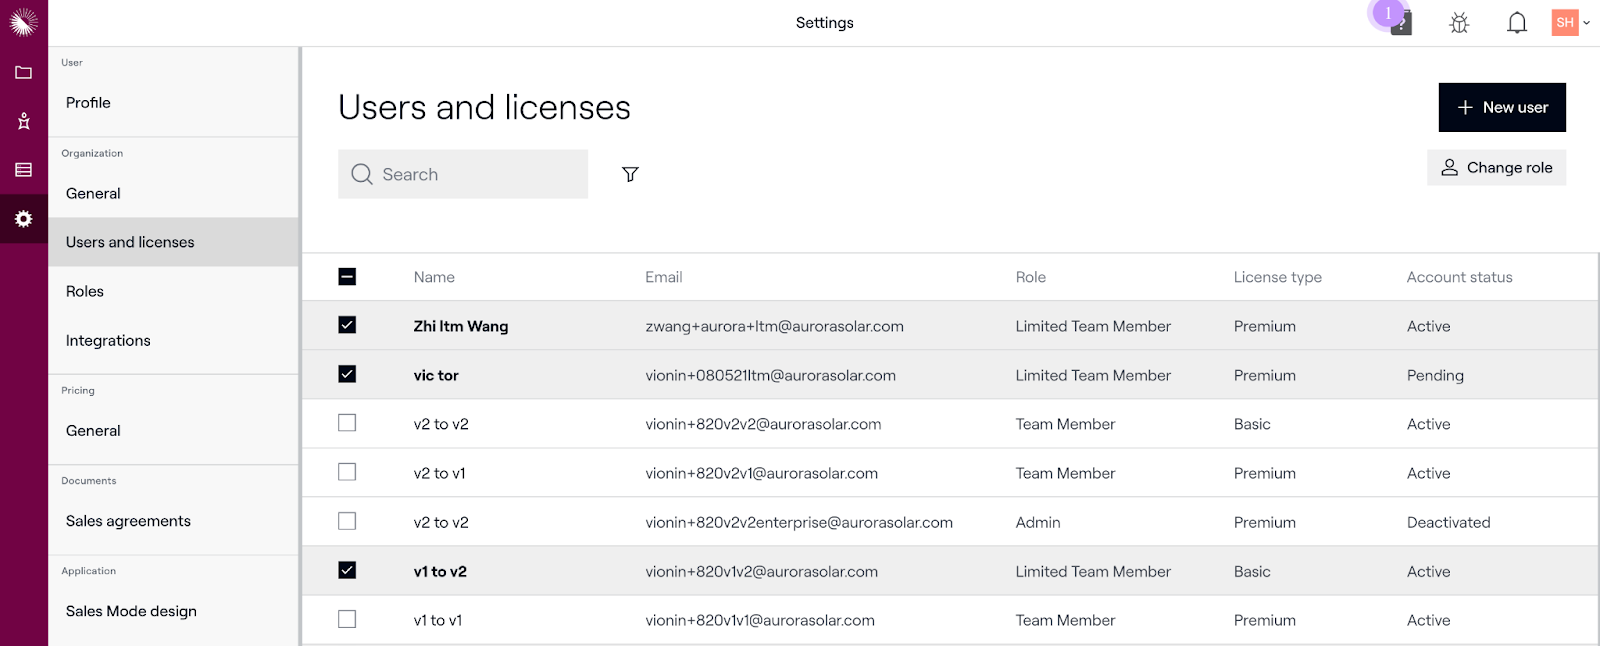Open the Roles settings page
Image resolution: width=1600 pixels, height=646 pixels.
pyautogui.click(x=85, y=291)
